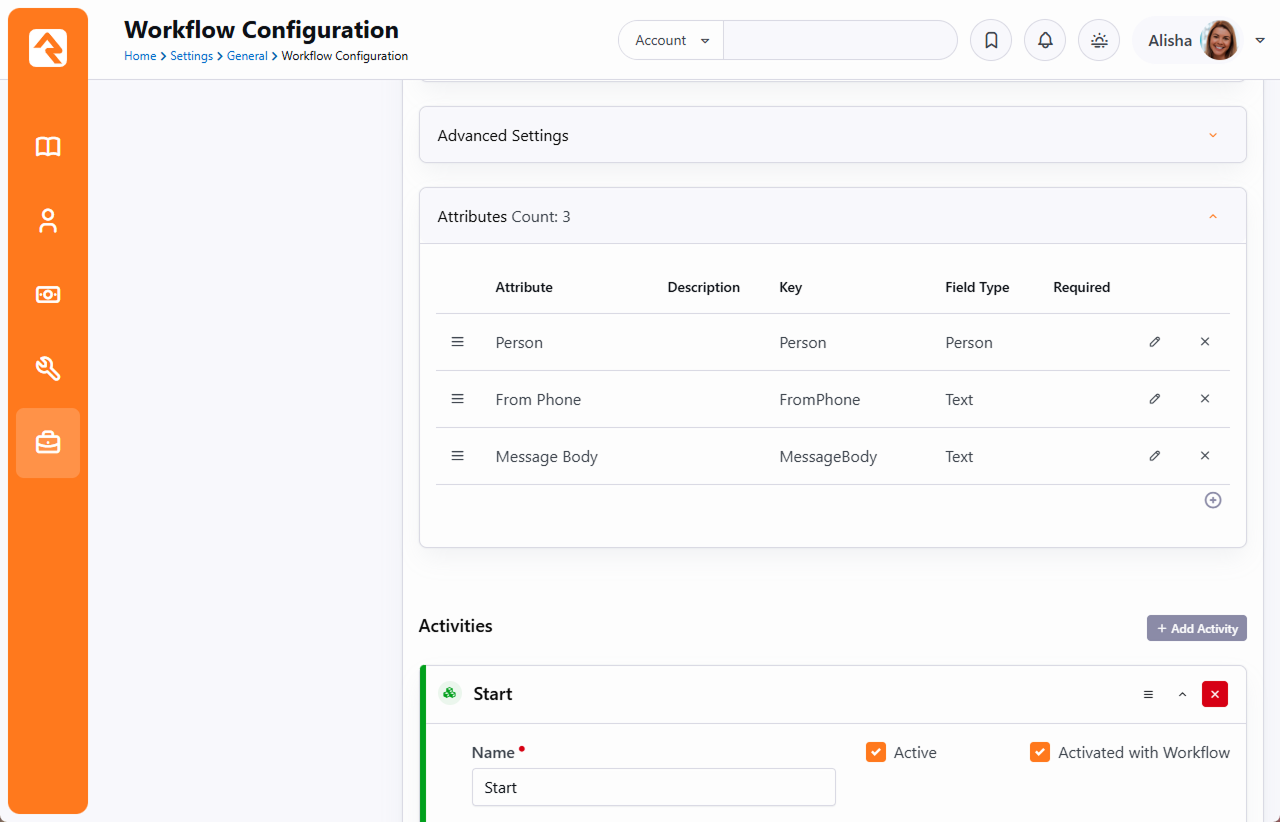Open the briefcase Admin sidebar item

coord(48,443)
